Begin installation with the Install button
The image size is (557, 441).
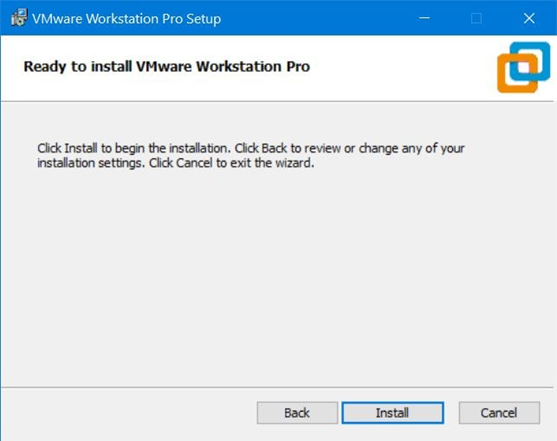pos(393,413)
